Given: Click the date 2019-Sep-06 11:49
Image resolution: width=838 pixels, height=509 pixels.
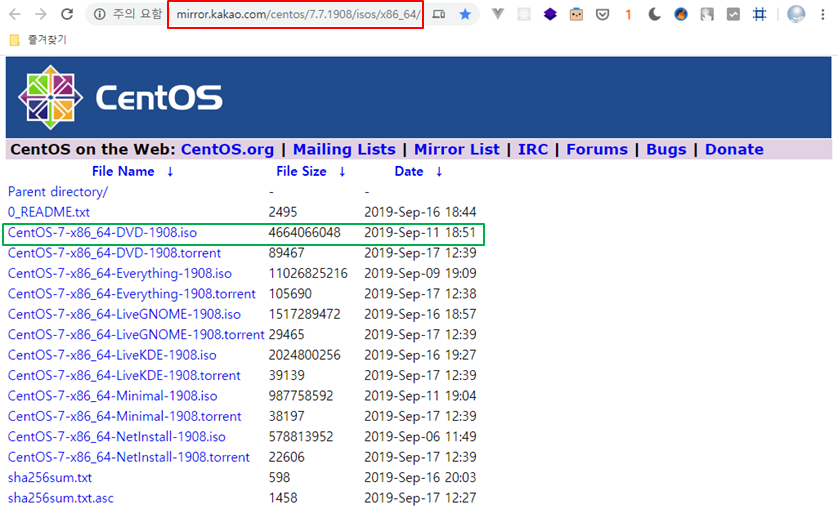Looking at the screenshot, I should (x=420, y=437).
